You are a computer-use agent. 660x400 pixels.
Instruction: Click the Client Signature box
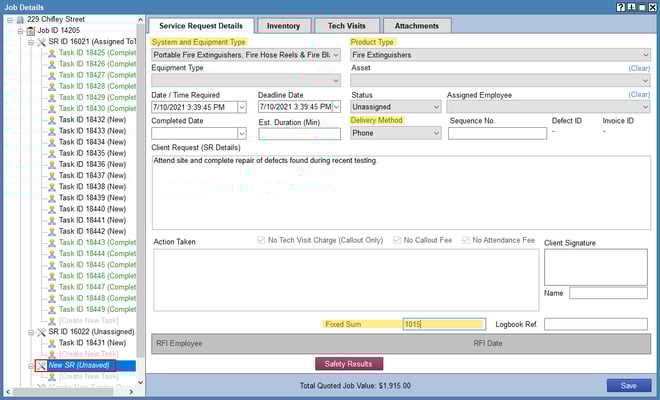tap(596, 267)
